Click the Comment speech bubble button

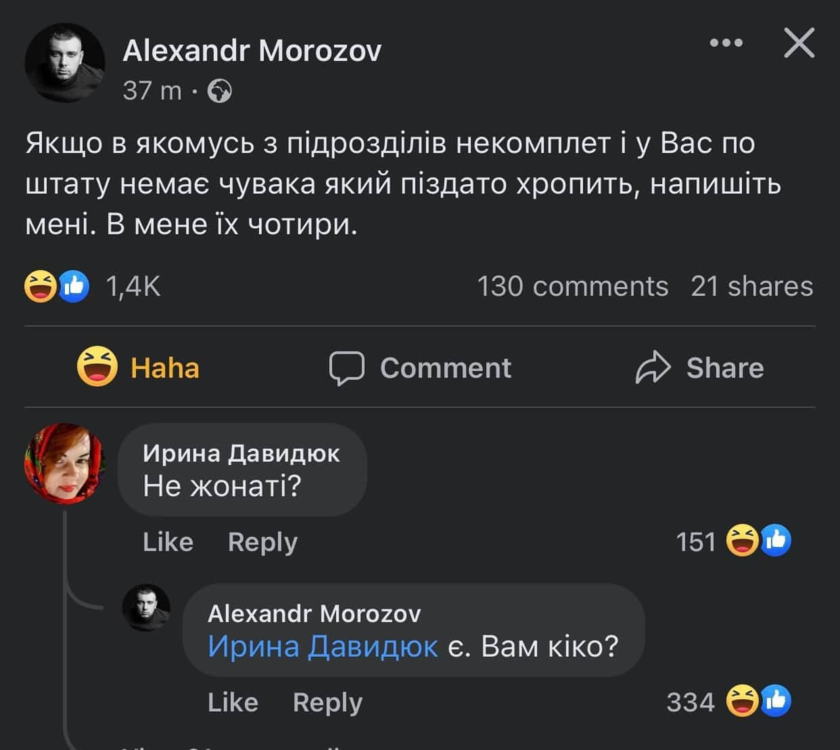420,367
